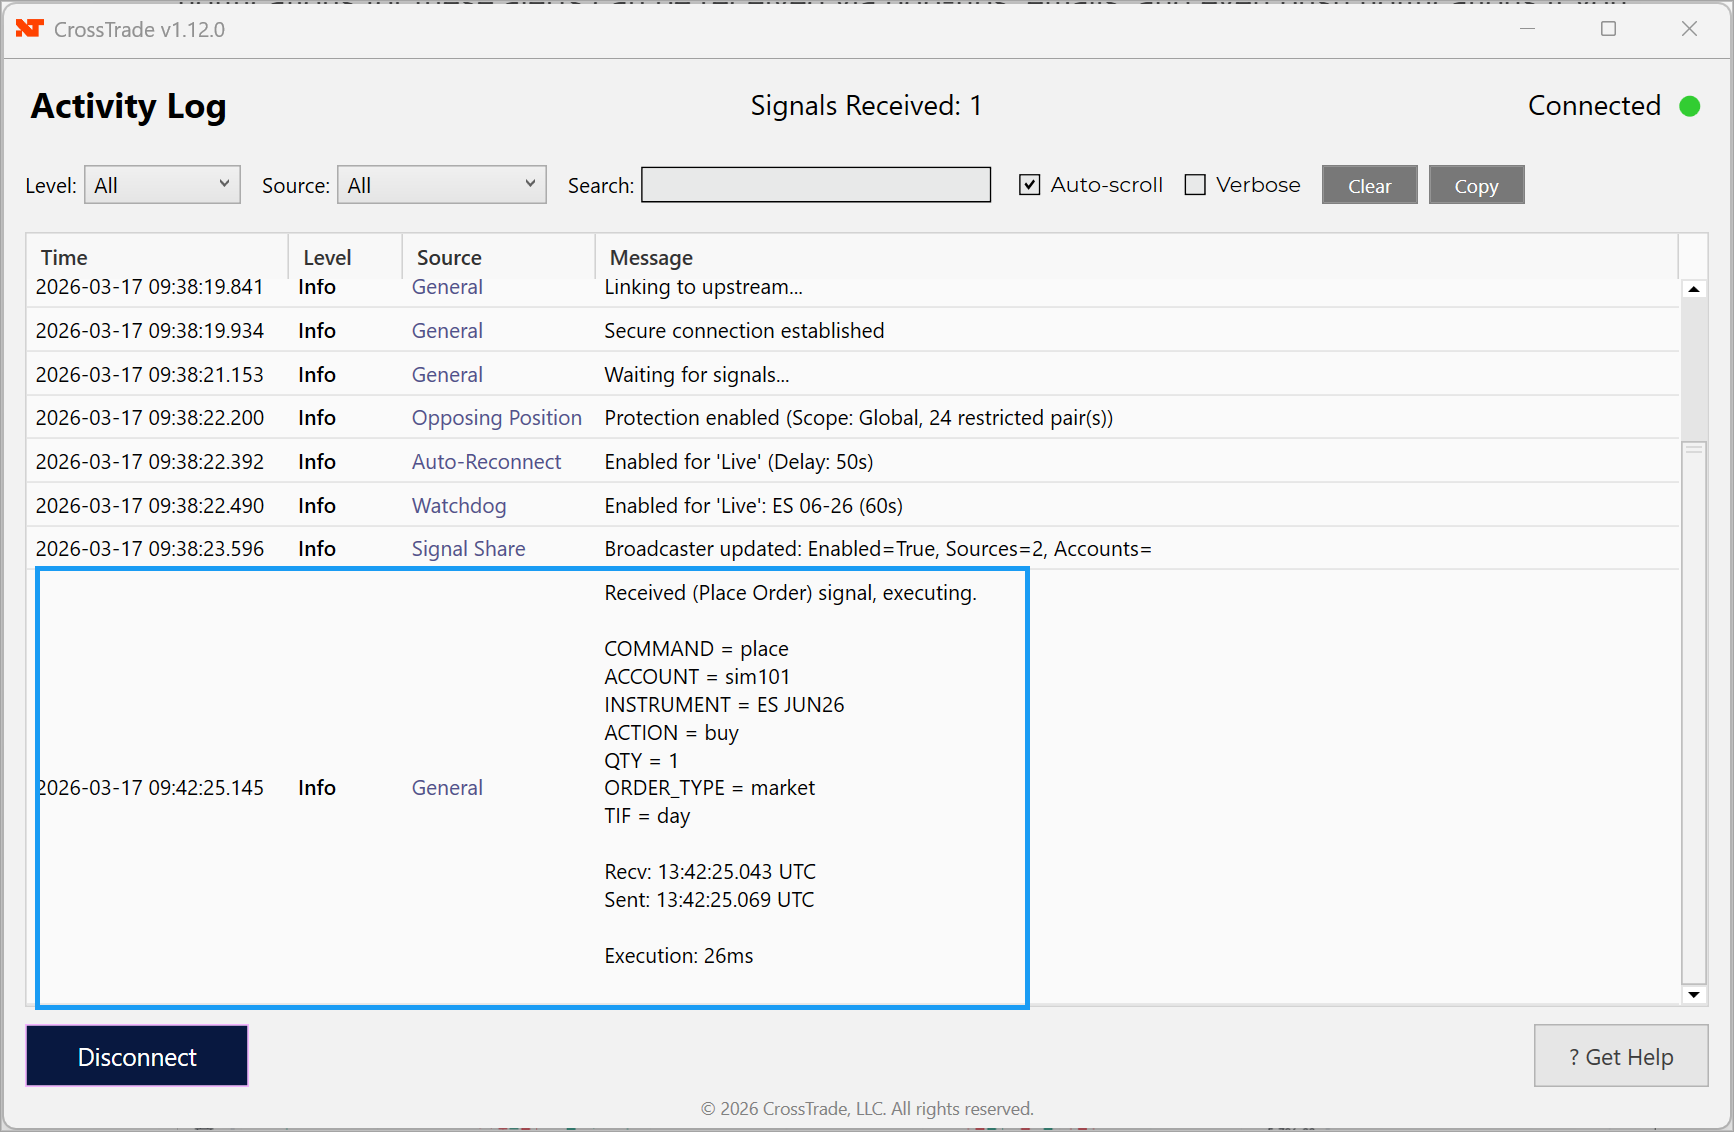Minimize the CrossTrade window
Viewport: 1734px width, 1132px height.
click(x=1527, y=29)
